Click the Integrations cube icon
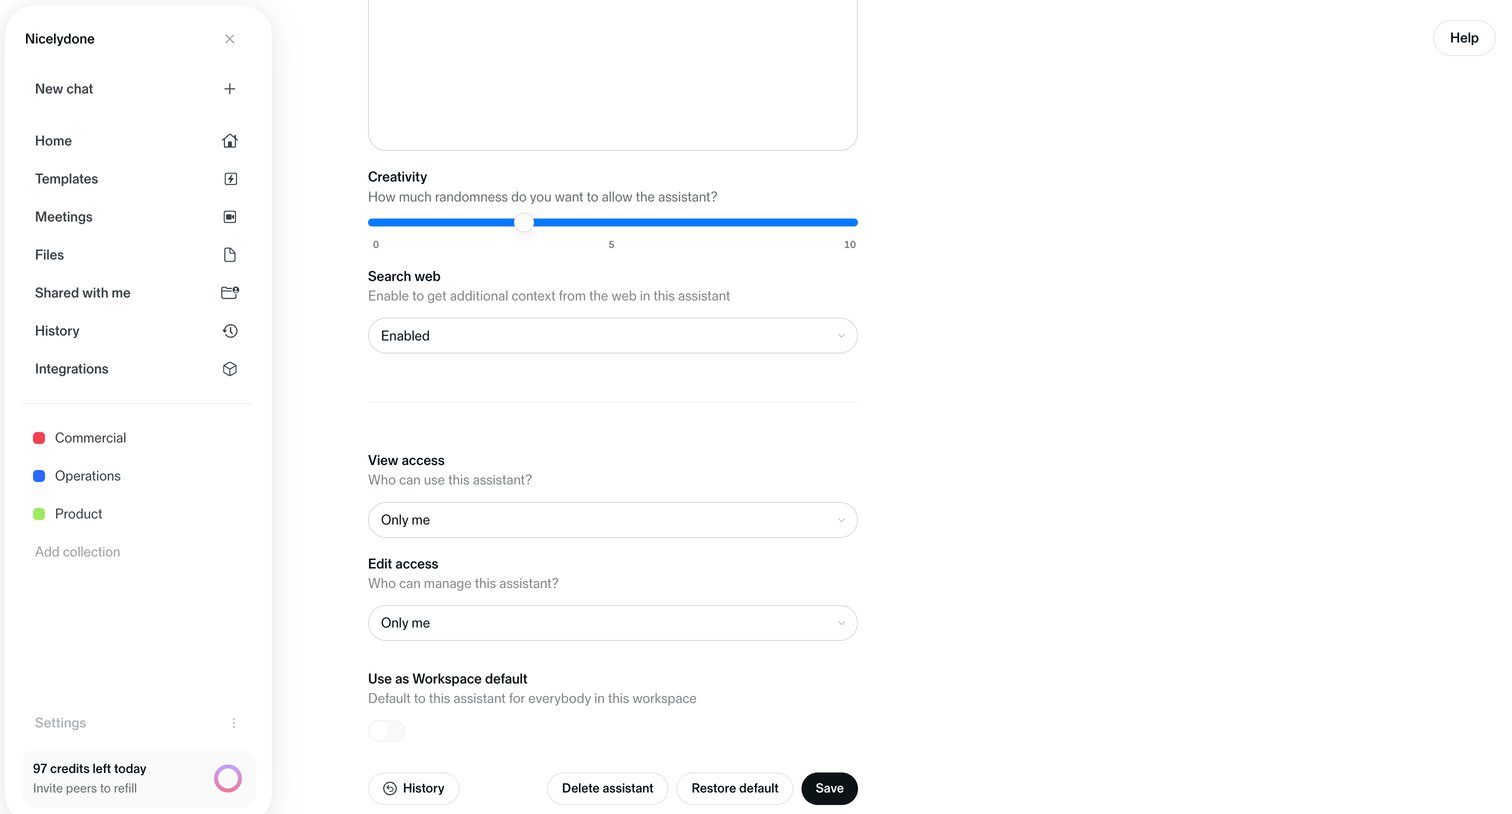The height and width of the screenshot is (814, 1512). 230,369
